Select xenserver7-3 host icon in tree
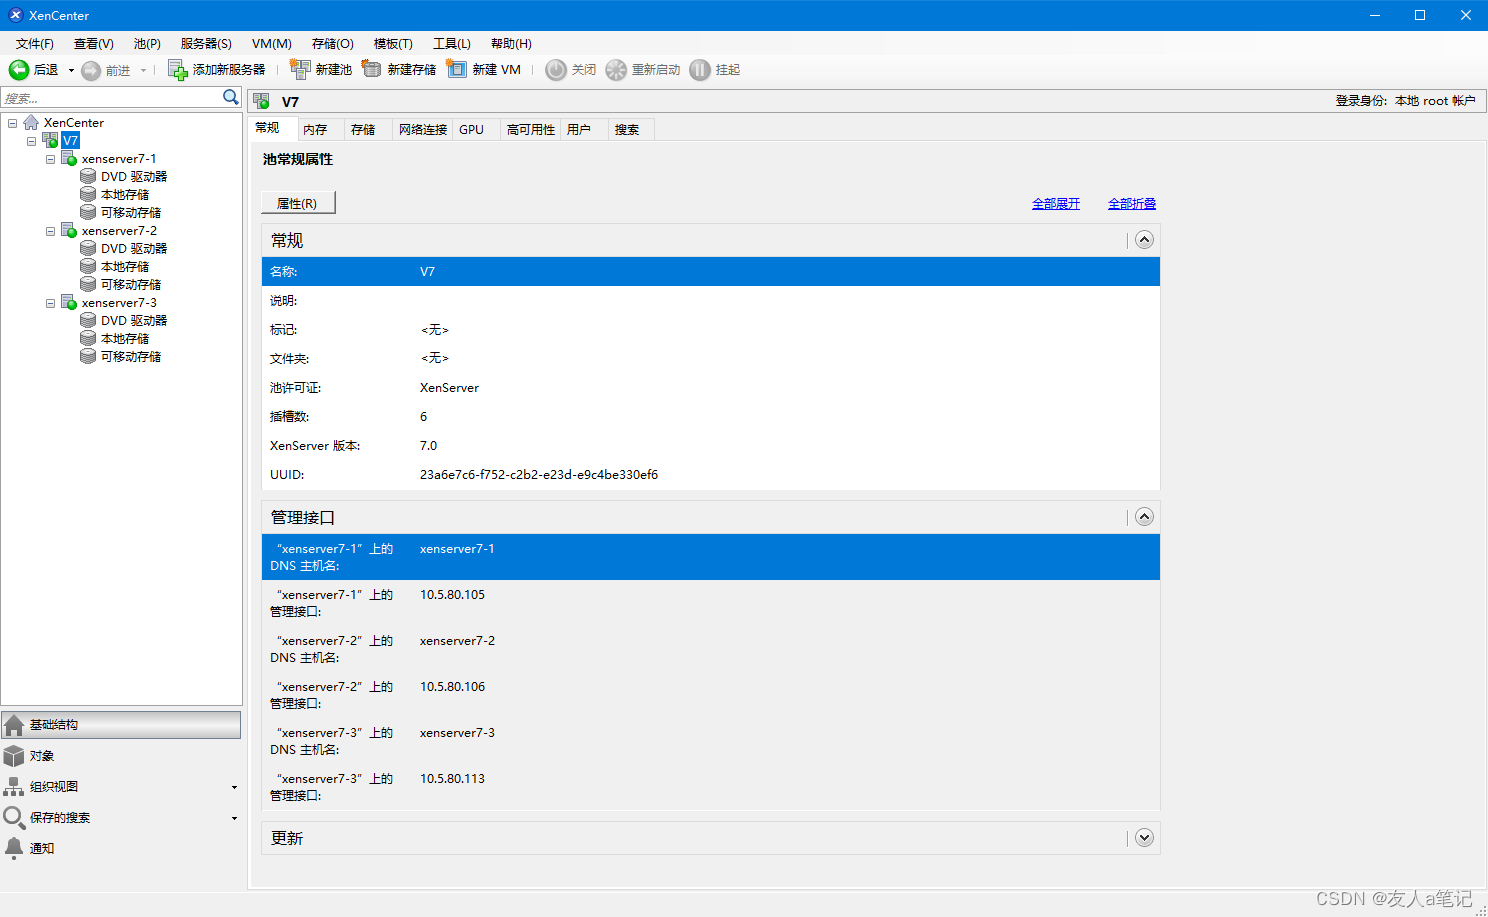The width and height of the screenshot is (1488, 917). click(x=69, y=302)
